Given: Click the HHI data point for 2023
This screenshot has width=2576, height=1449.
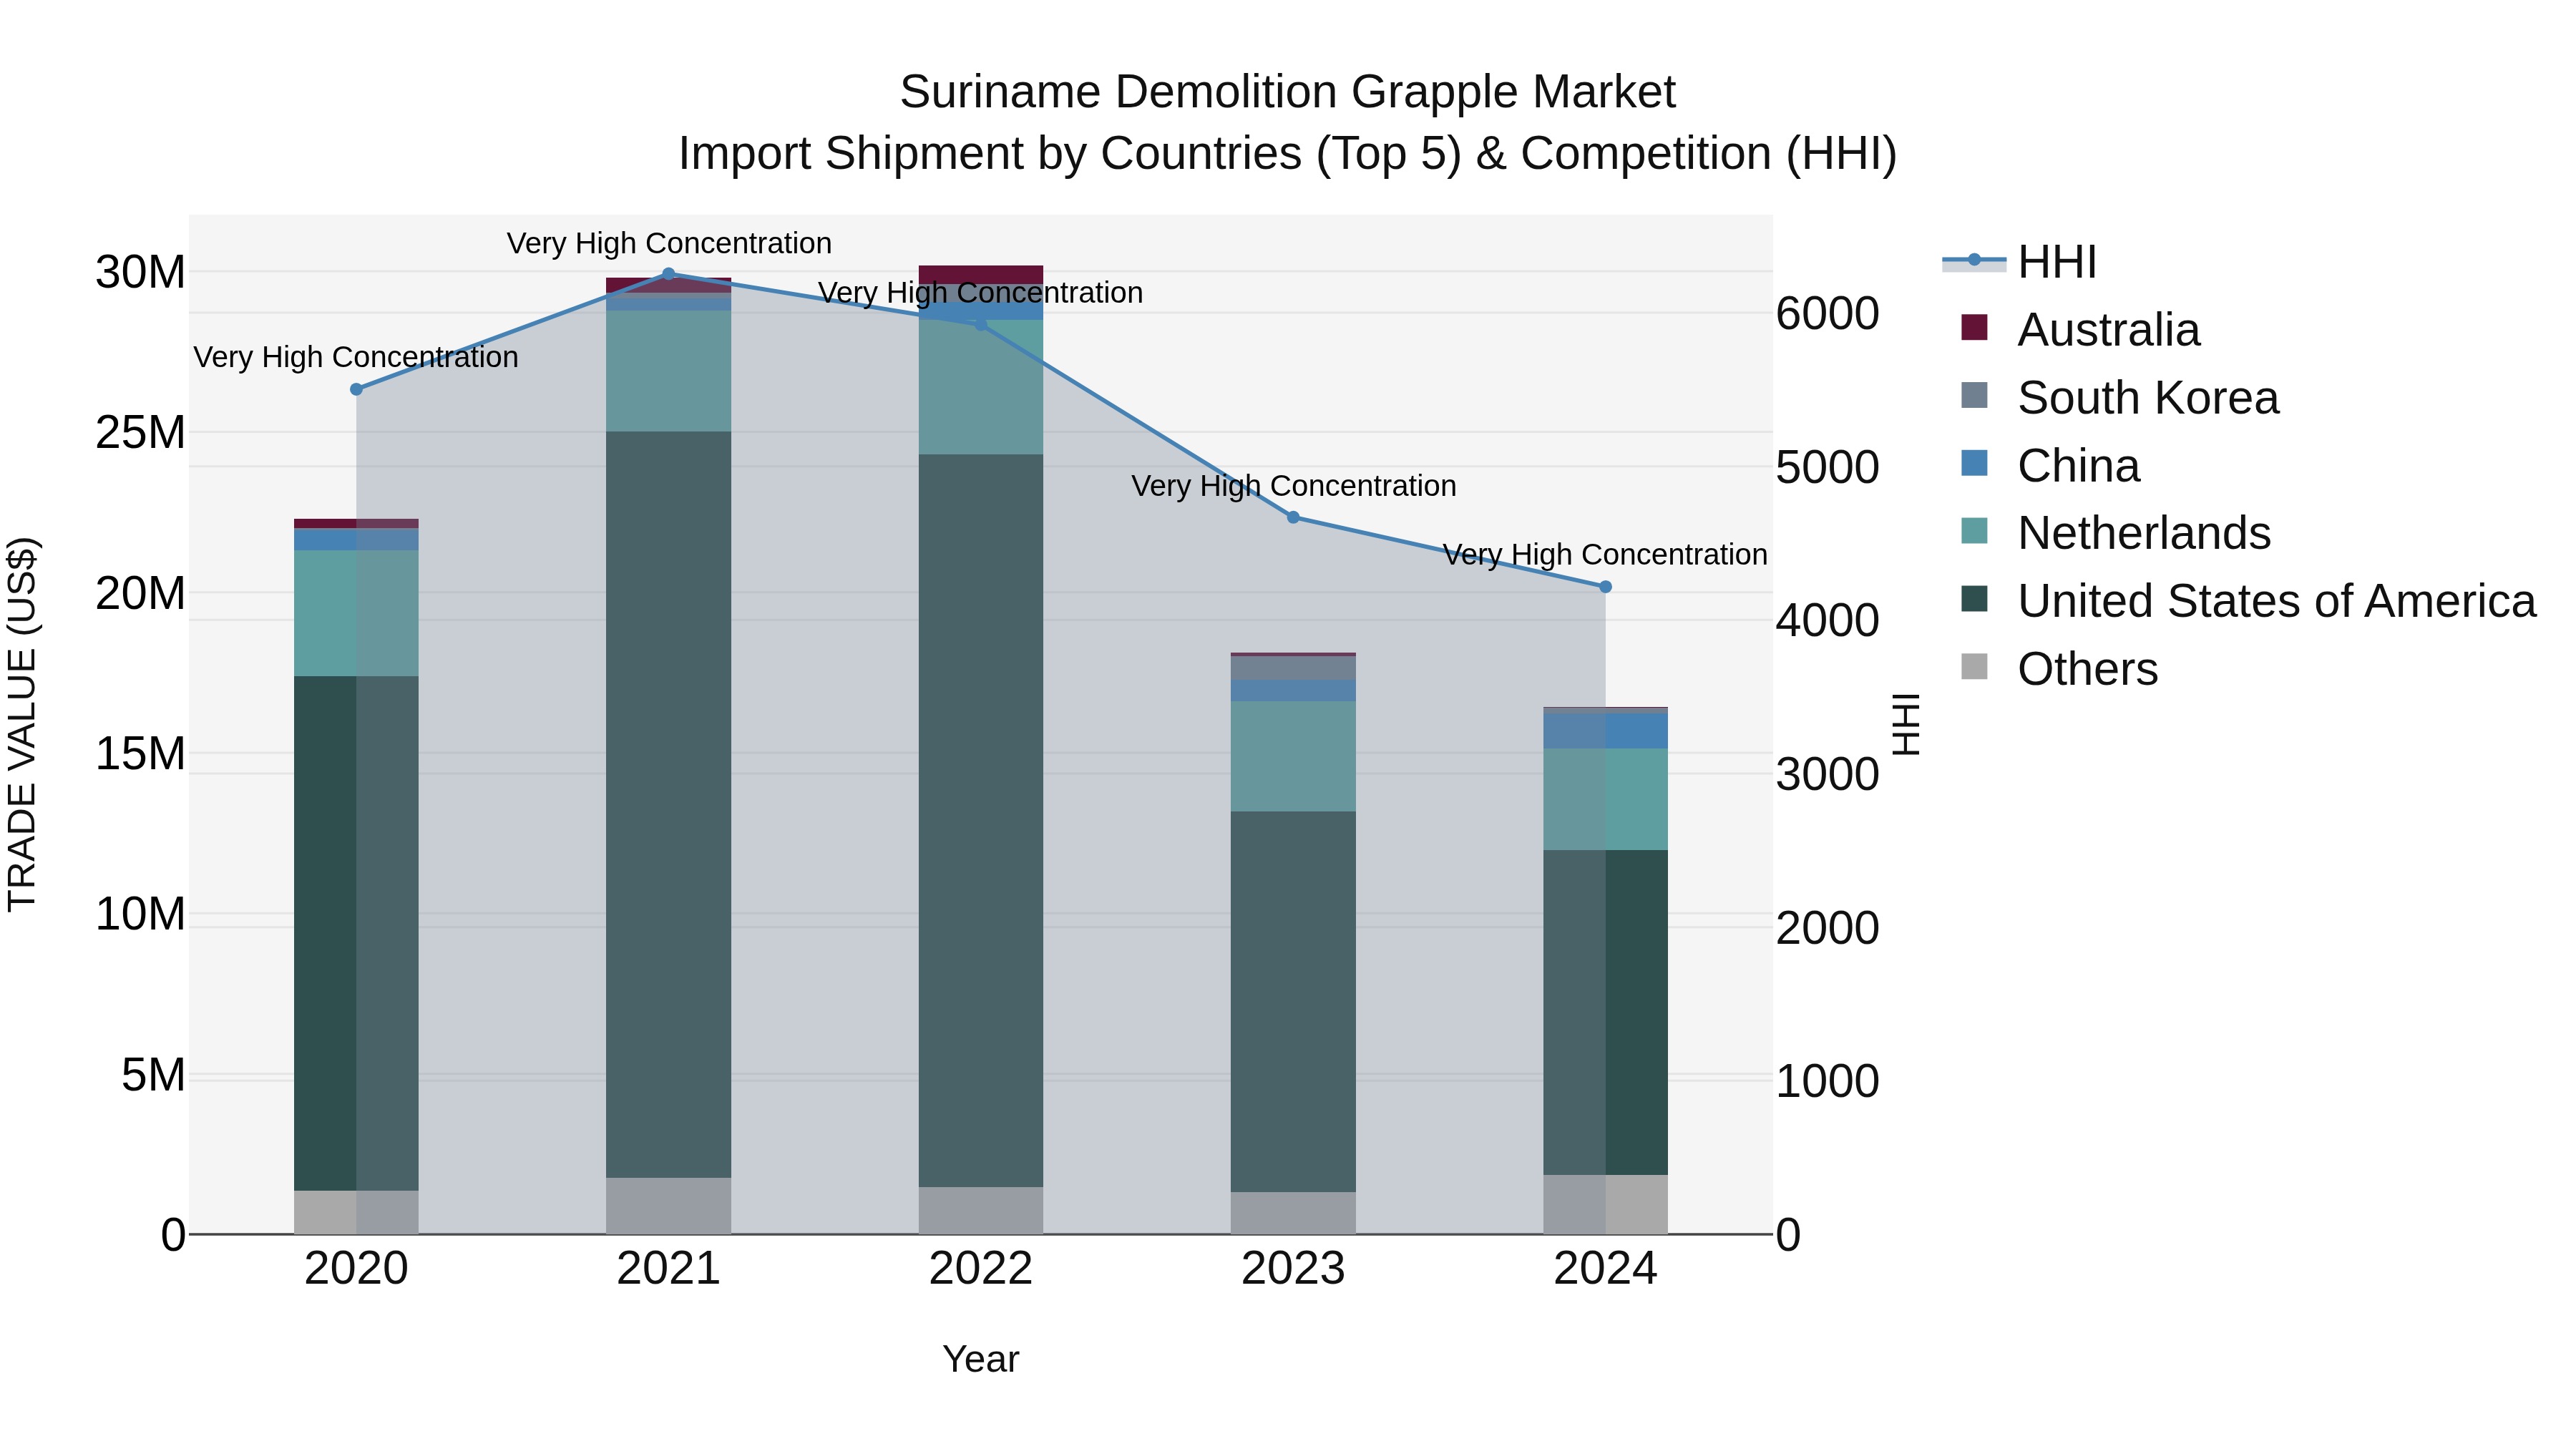Looking at the screenshot, I should [1293, 517].
